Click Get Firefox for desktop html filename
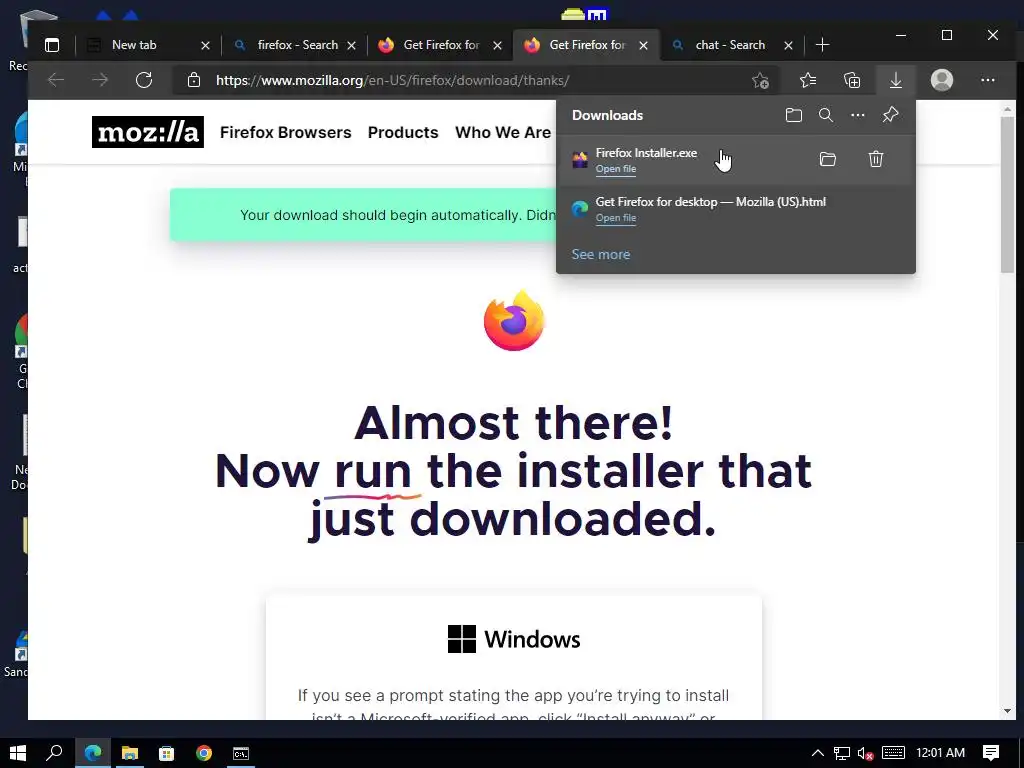Screen dimensions: 1024x768 711,202
